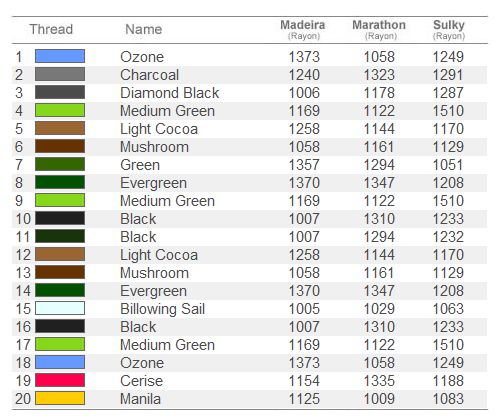Select the Charcoal gray color swatch
The width and height of the screenshot is (500, 420).
coord(60,74)
